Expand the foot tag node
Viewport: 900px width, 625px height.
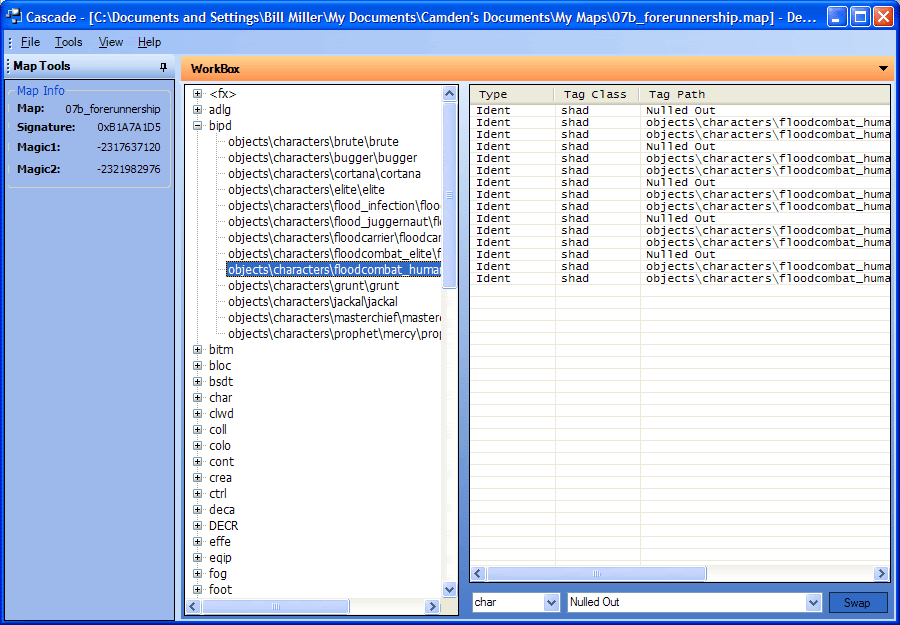tap(197, 589)
